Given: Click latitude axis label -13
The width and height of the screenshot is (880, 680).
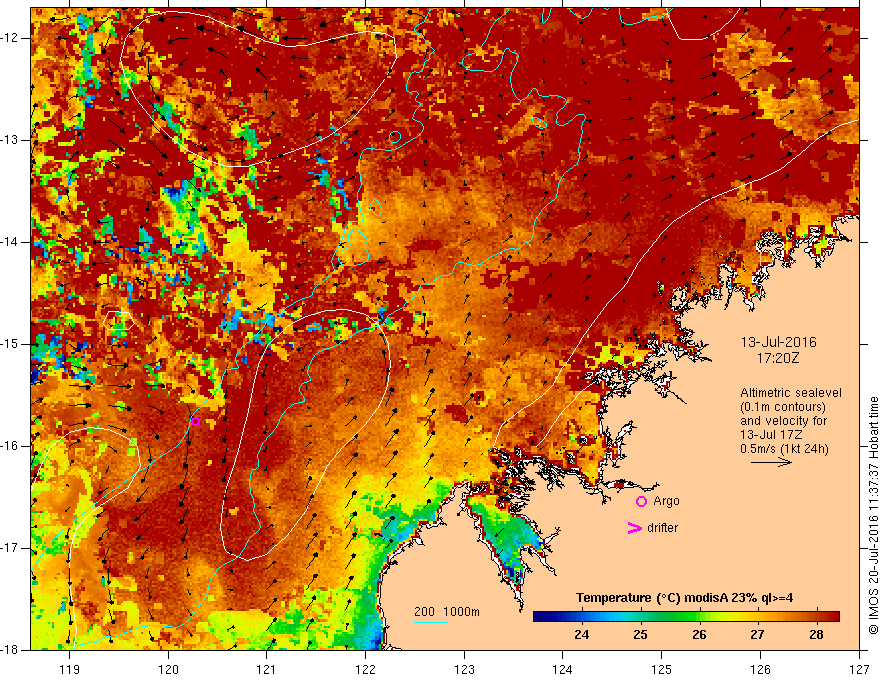Looking at the screenshot, I should (10, 140).
